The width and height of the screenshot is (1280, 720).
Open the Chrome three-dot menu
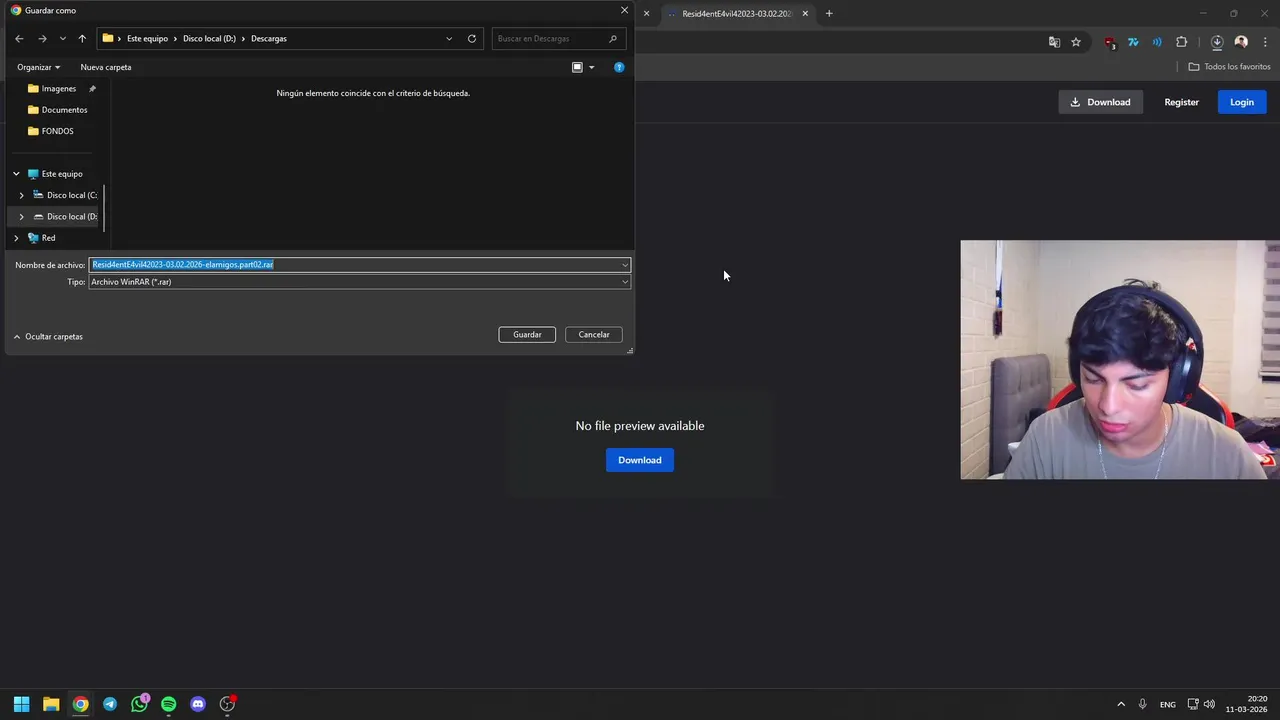[x=1266, y=42]
